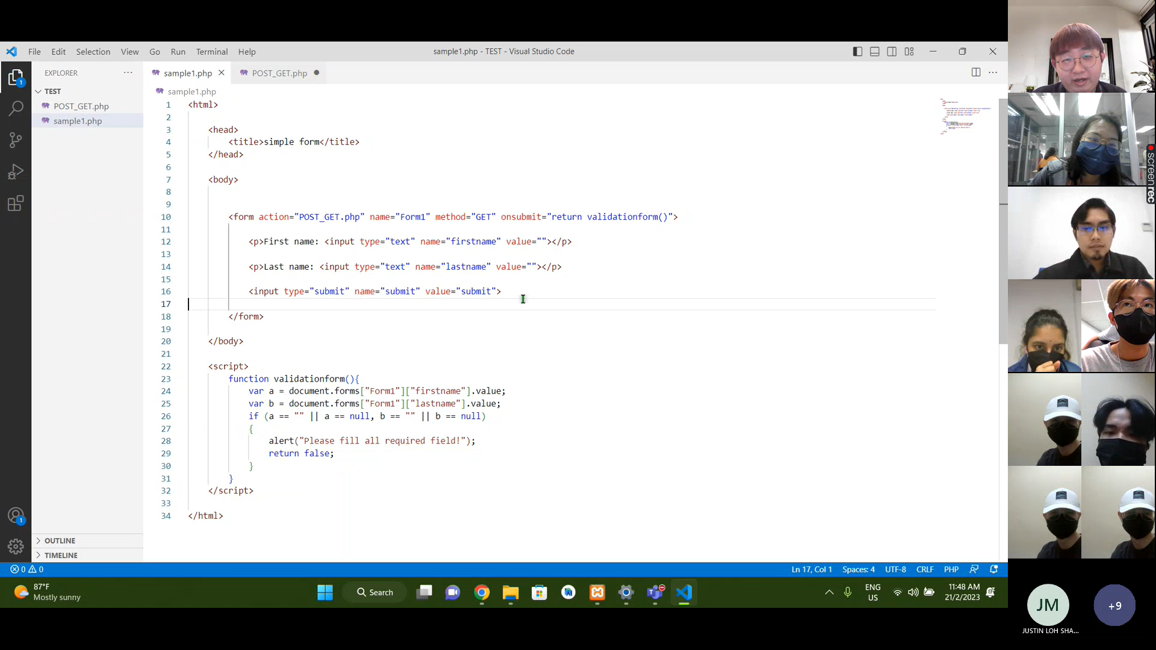Change indentation via Spaces: 4
1156x650 pixels.
tap(859, 569)
